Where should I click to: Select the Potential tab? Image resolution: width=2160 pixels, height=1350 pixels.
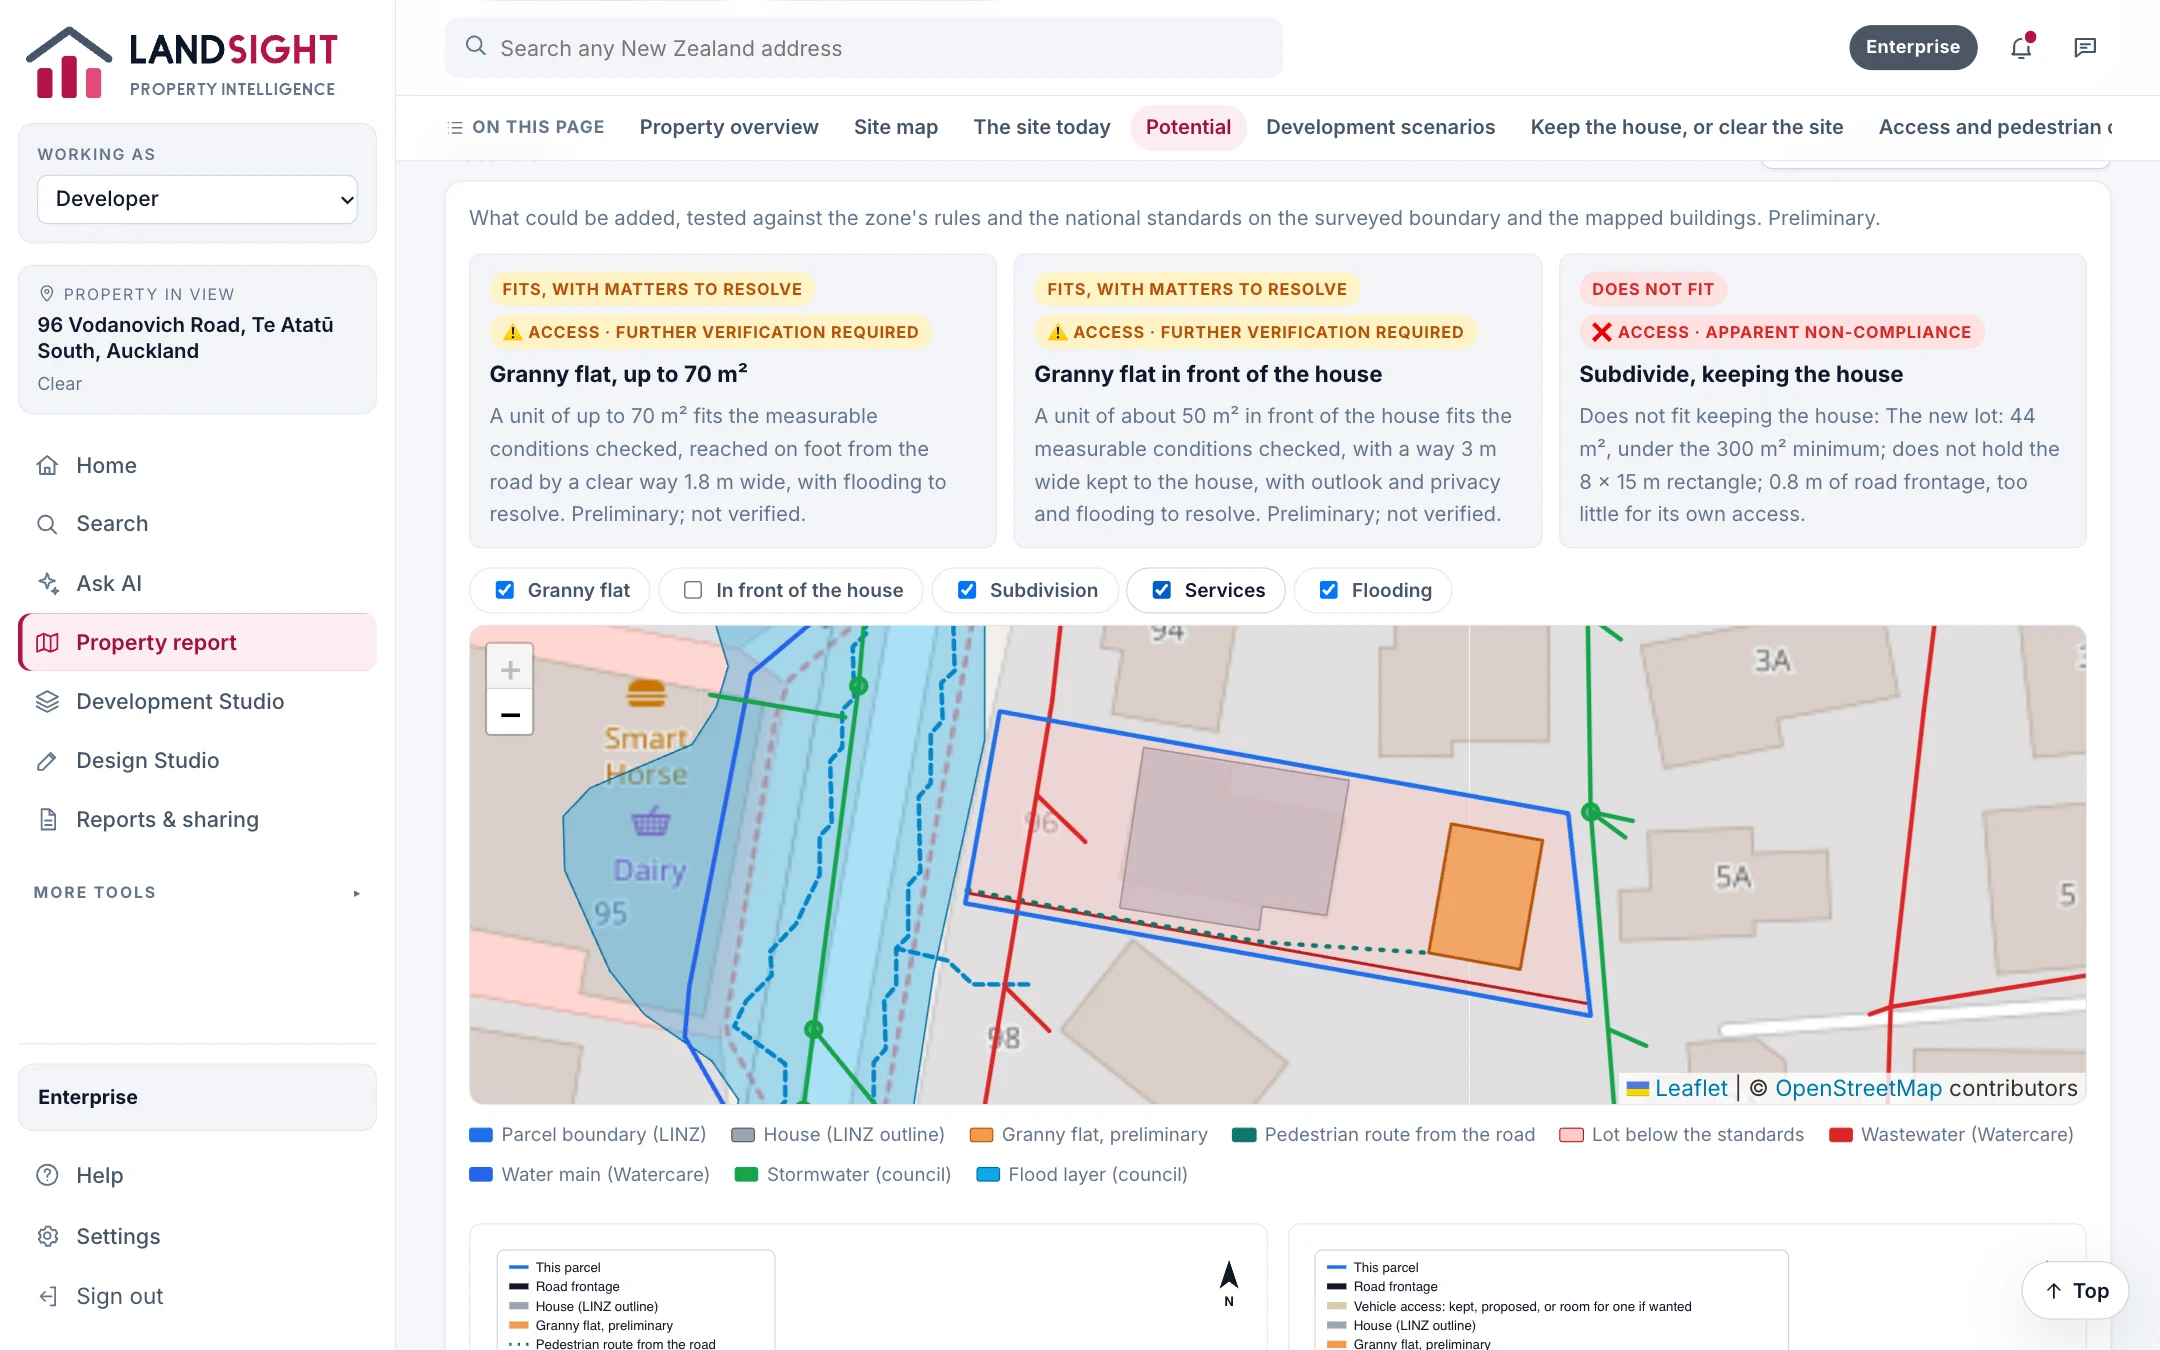pyautogui.click(x=1188, y=127)
